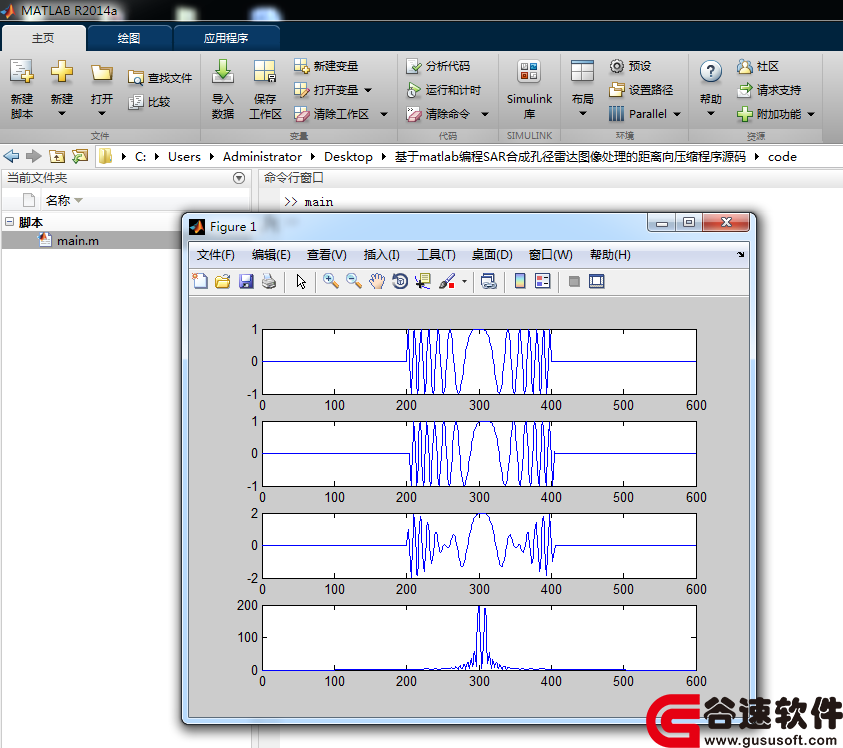Click Open File icon in Figure 1 toolbar

[223, 281]
